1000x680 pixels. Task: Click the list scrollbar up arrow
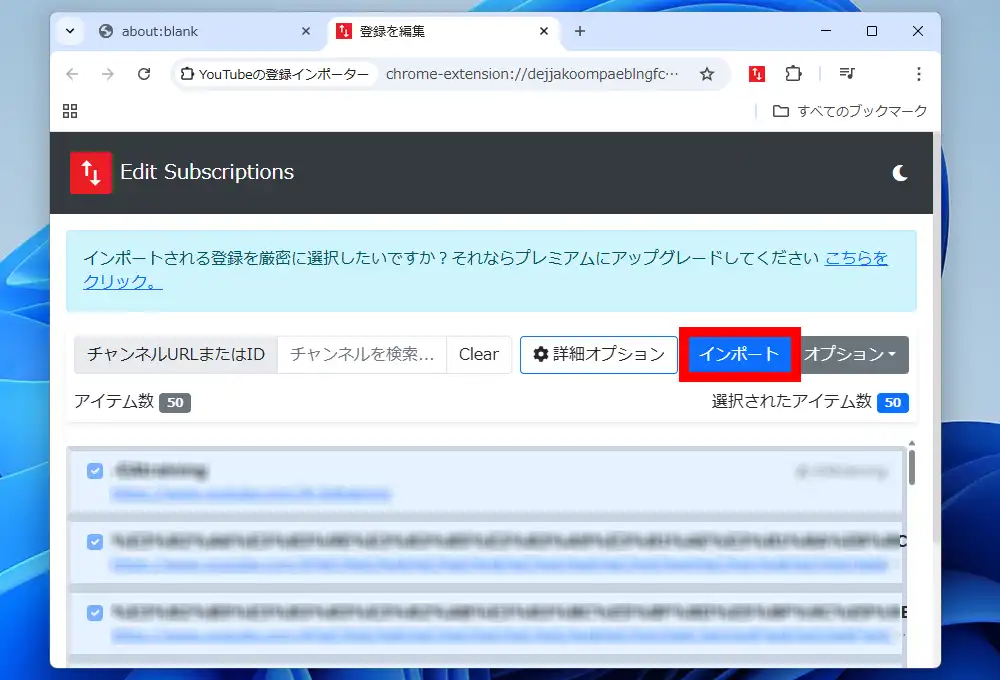[912, 443]
